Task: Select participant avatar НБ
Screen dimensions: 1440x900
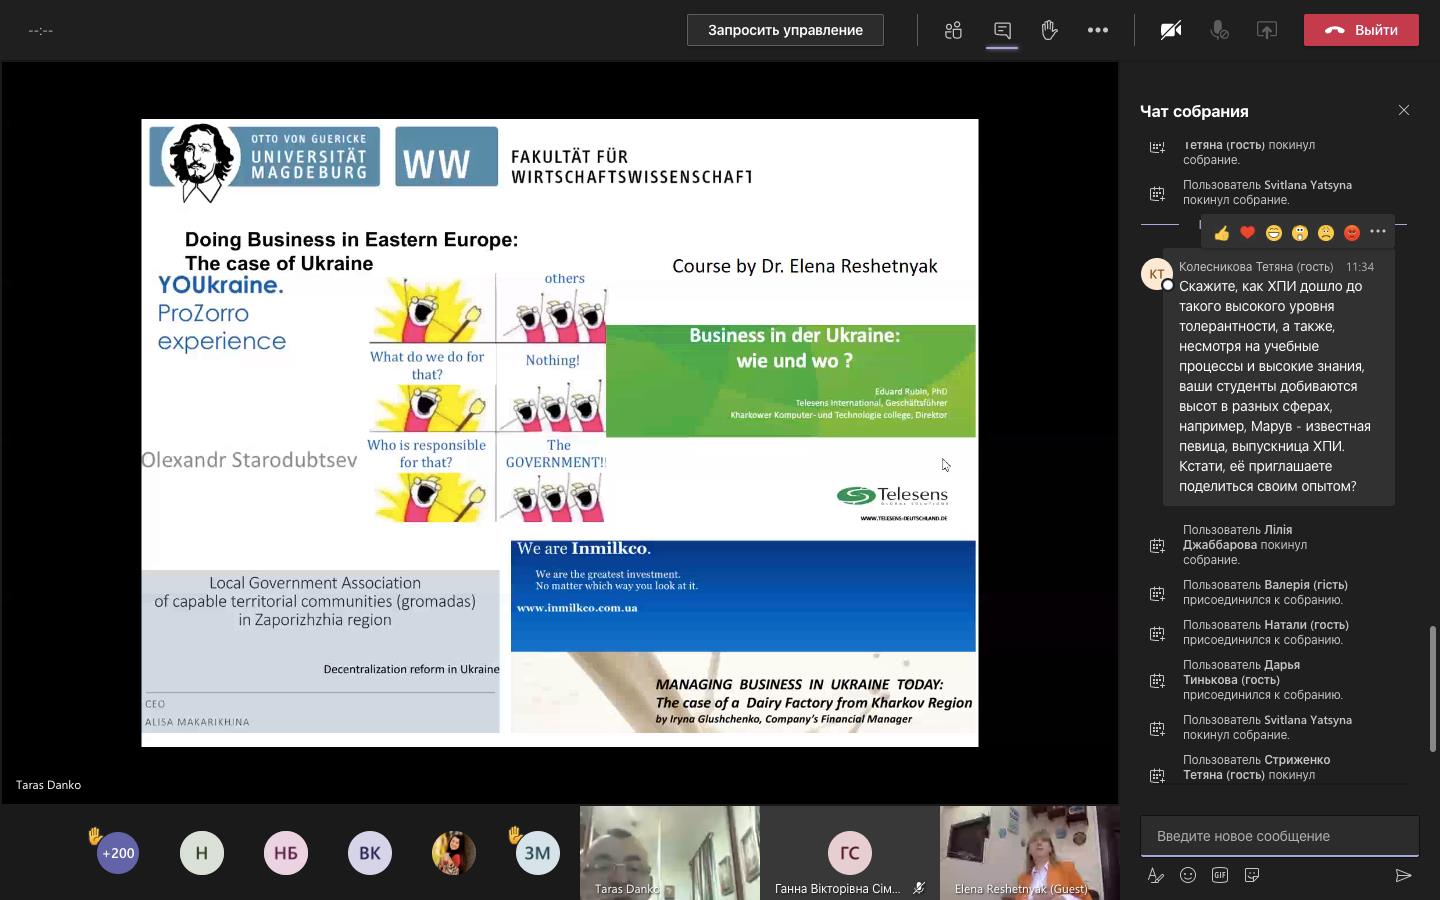Action: point(286,853)
